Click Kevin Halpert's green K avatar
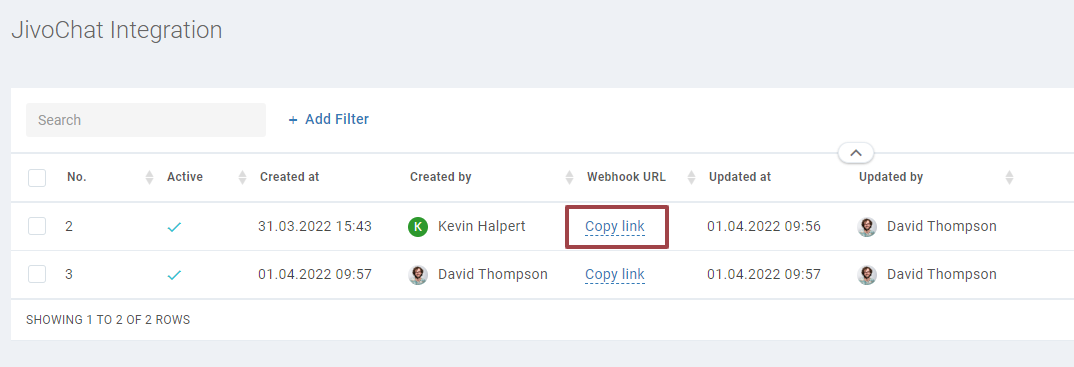The width and height of the screenshot is (1074, 367). coord(418,227)
